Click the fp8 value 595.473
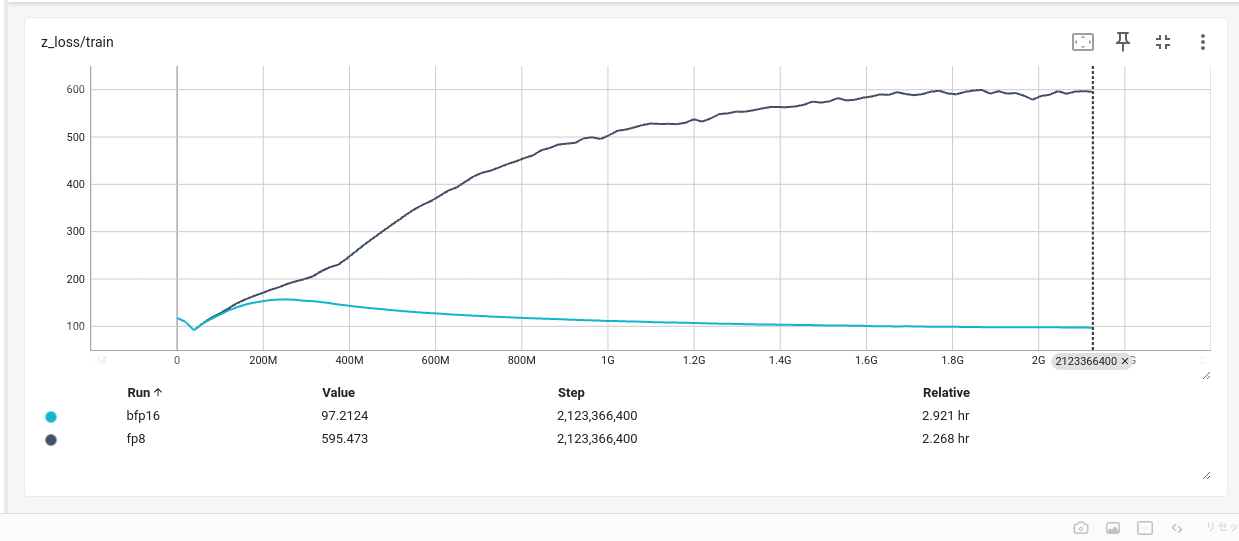The height and width of the screenshot is (541, 1239). (x=345, y=439)
